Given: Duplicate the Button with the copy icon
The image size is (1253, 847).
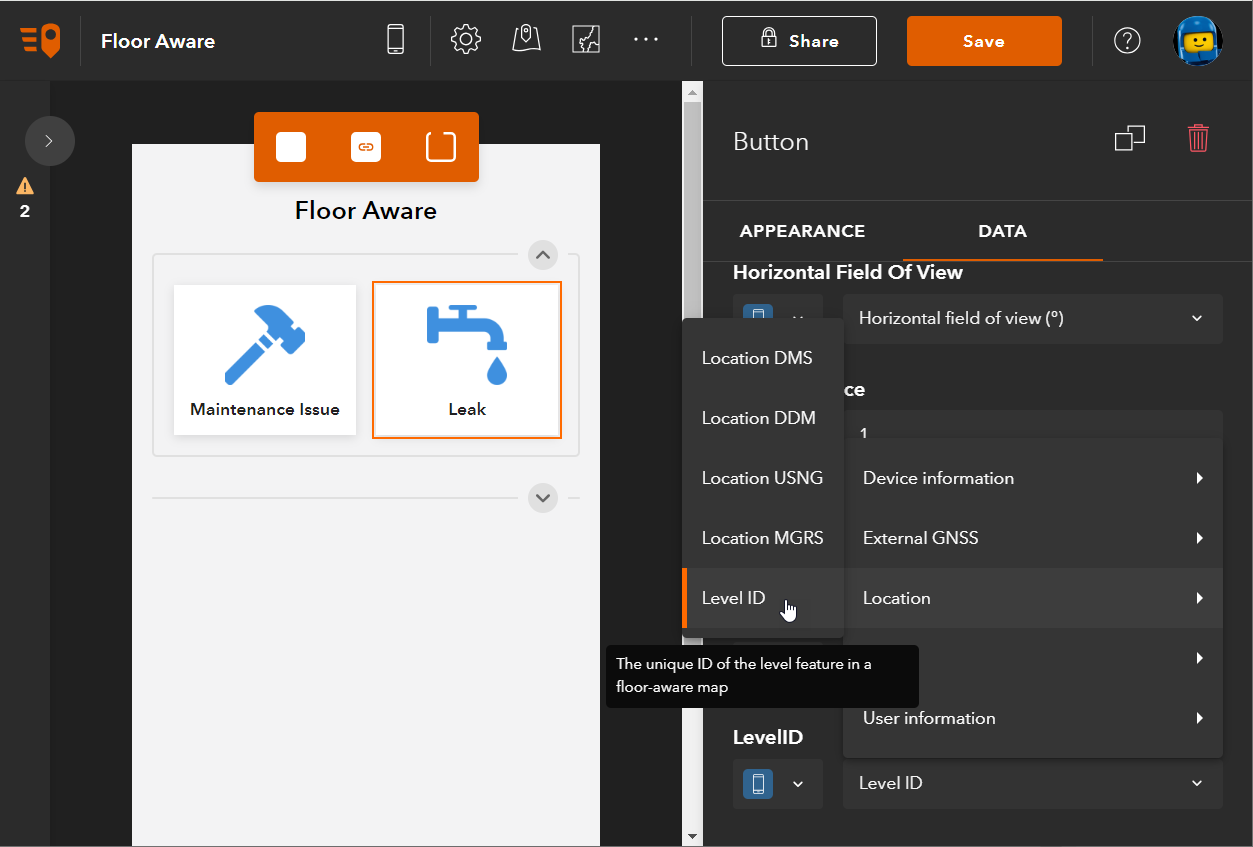Looking at the screenshot, I should 1130,138.
